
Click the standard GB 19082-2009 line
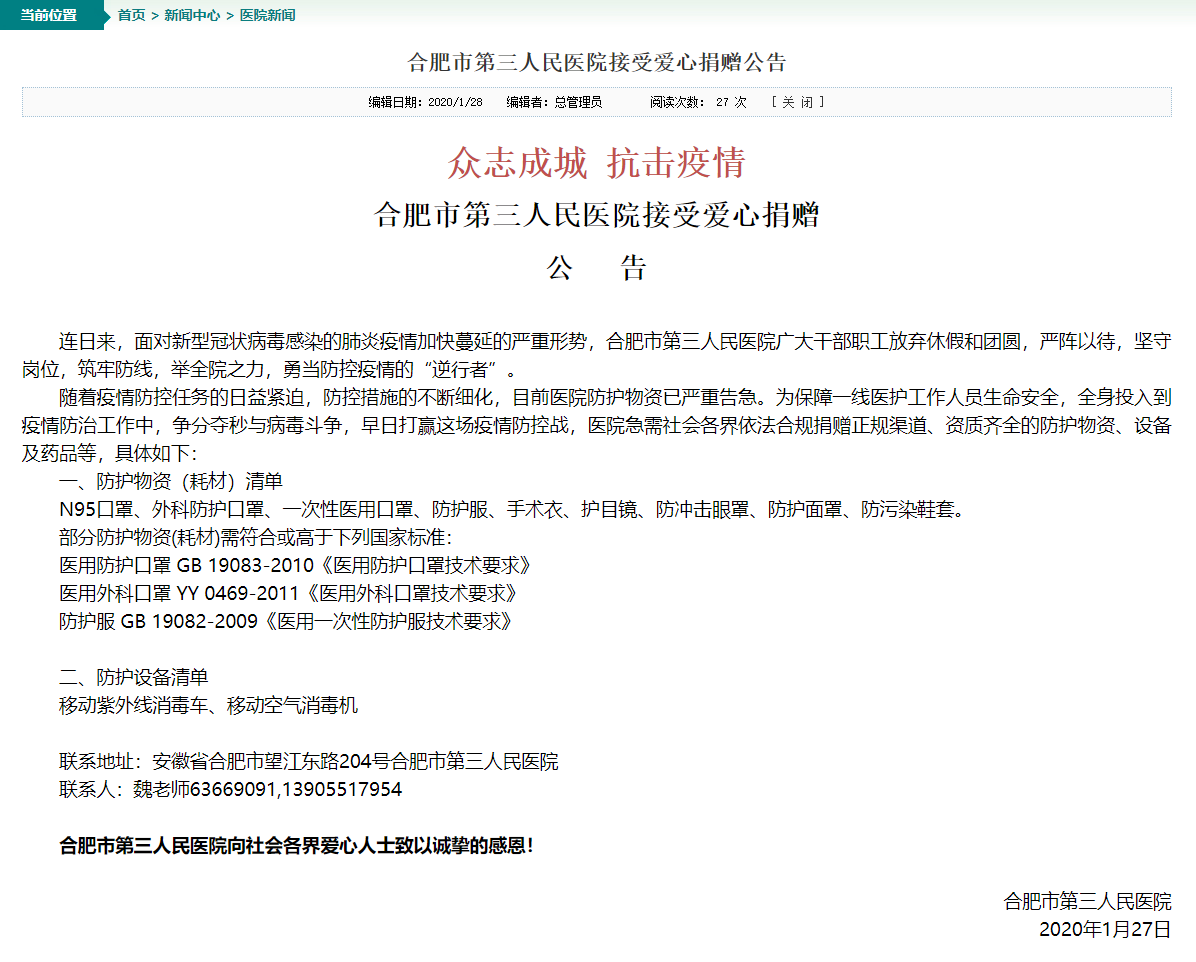pos(285,622)
